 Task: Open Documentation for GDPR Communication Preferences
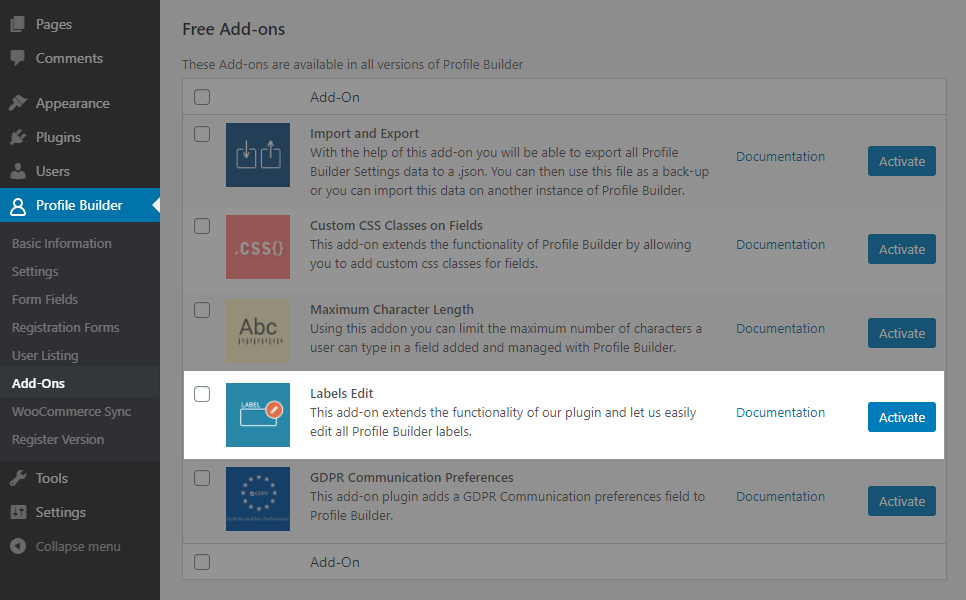click(x=780, y=497)
